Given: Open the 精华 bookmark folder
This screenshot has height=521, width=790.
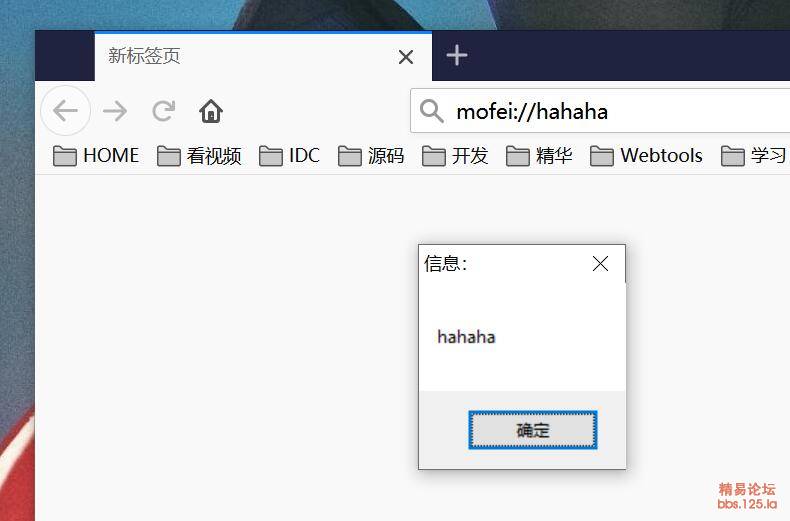Looking at the screenshot, I should point(539,156).
